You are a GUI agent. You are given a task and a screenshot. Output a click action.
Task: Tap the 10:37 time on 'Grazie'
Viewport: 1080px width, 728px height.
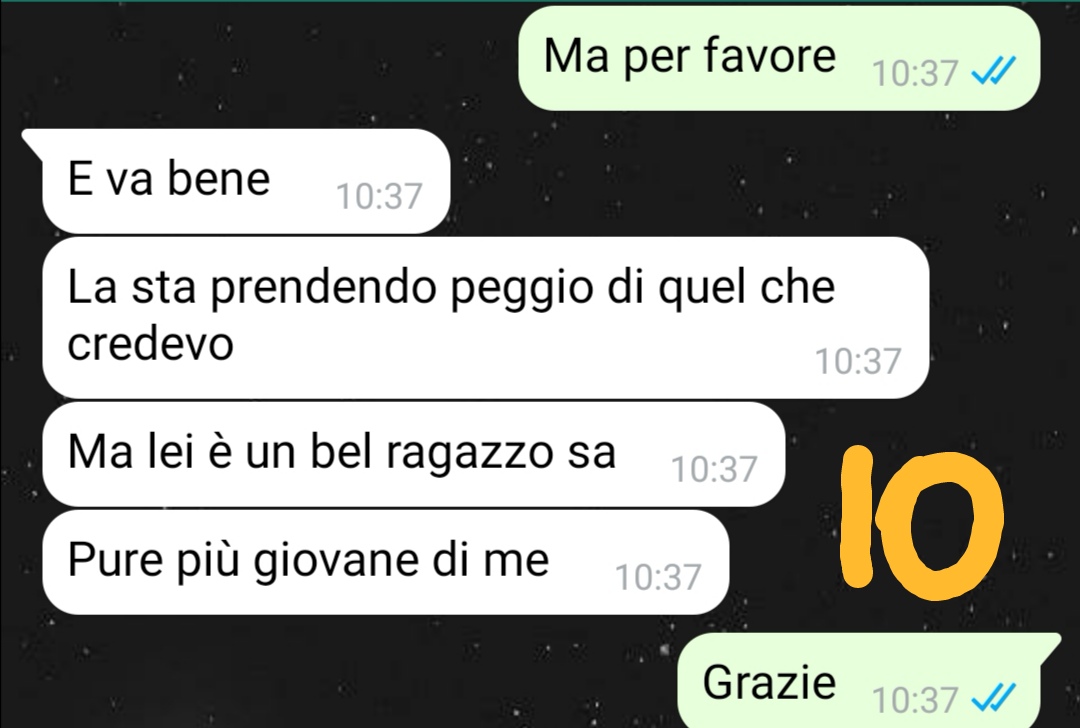point(915,700)
